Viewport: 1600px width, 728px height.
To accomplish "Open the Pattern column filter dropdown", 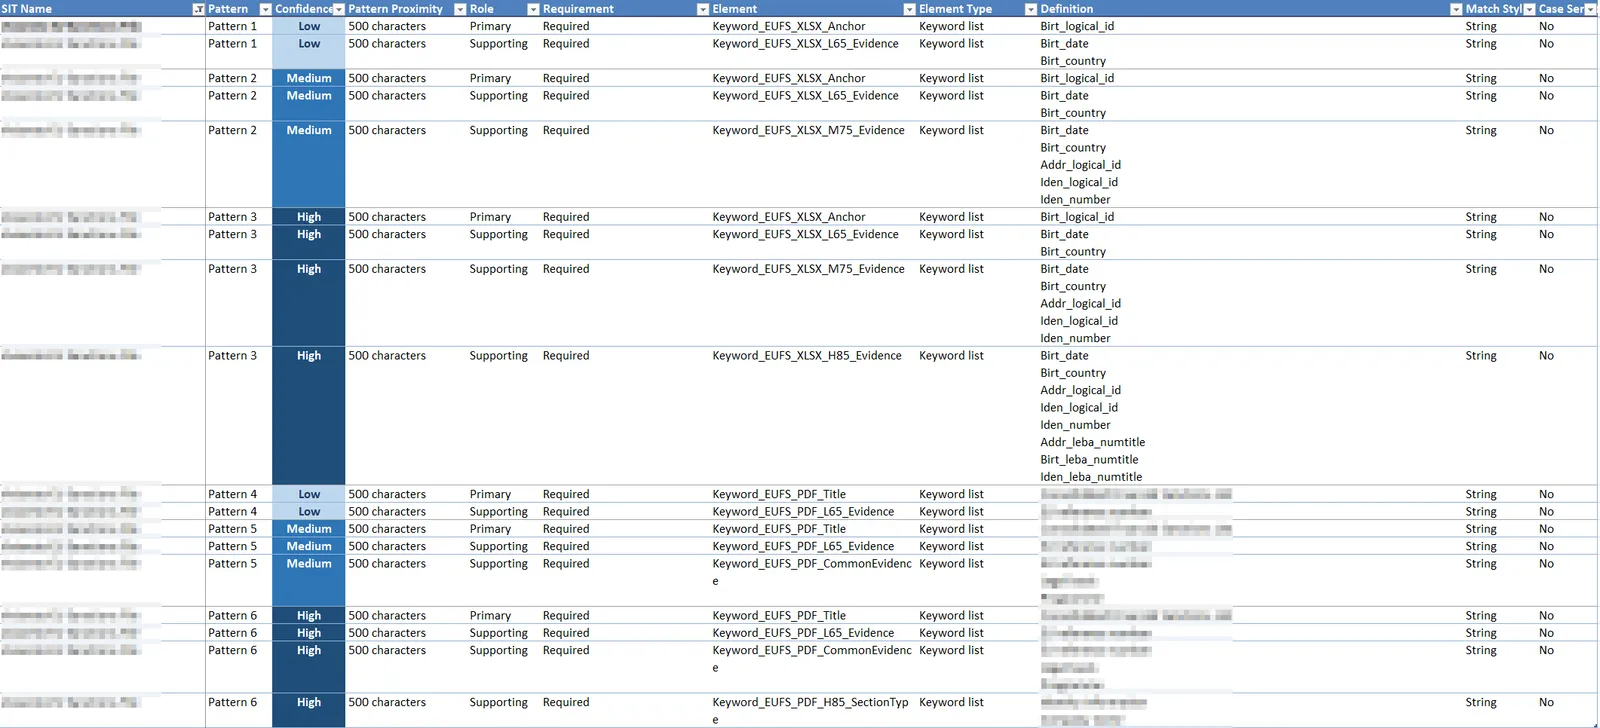I will 265,9.
